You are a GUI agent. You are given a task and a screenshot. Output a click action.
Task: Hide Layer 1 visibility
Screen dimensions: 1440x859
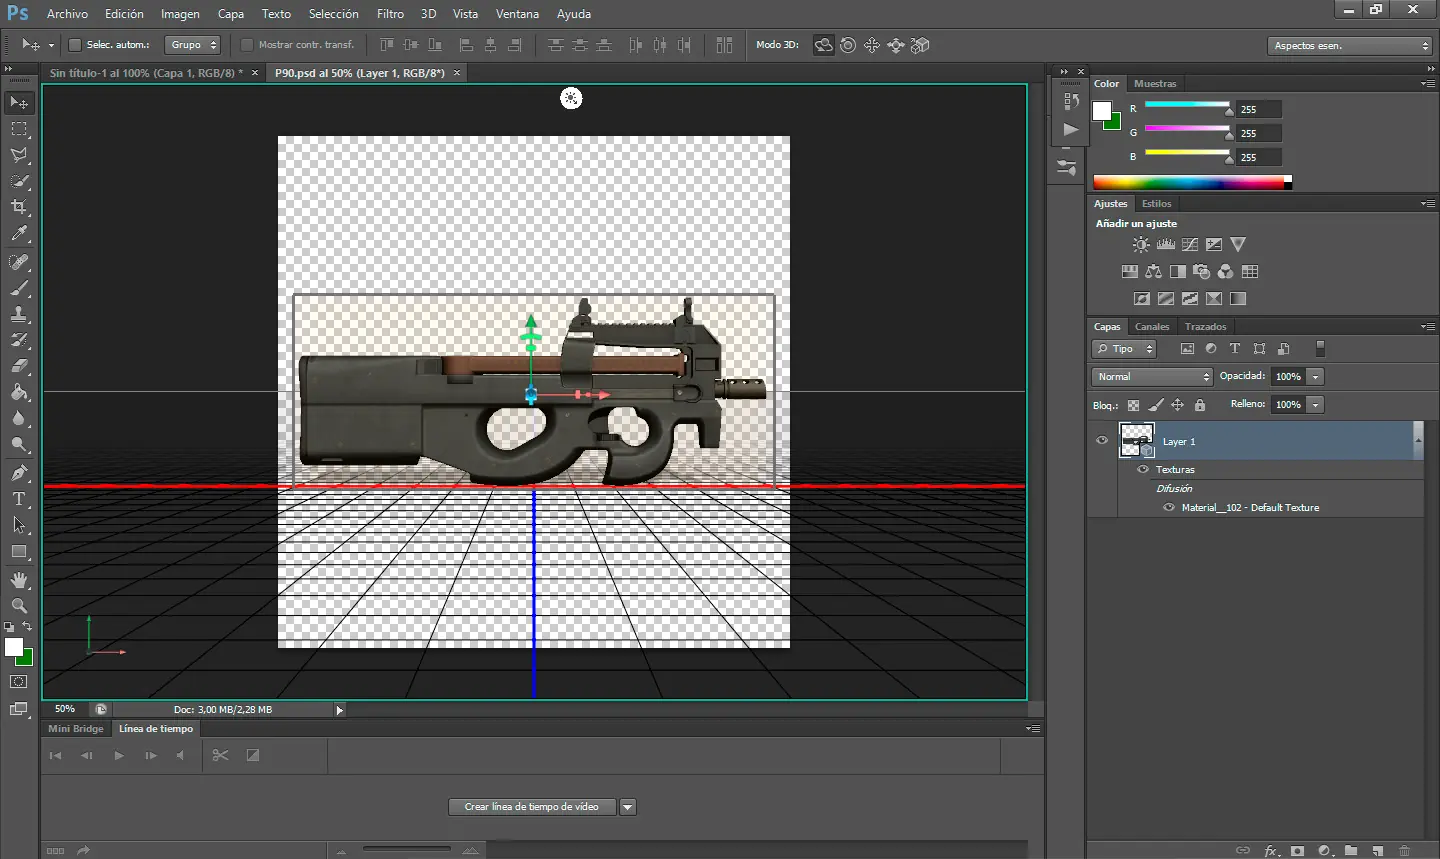point(1102,440)
